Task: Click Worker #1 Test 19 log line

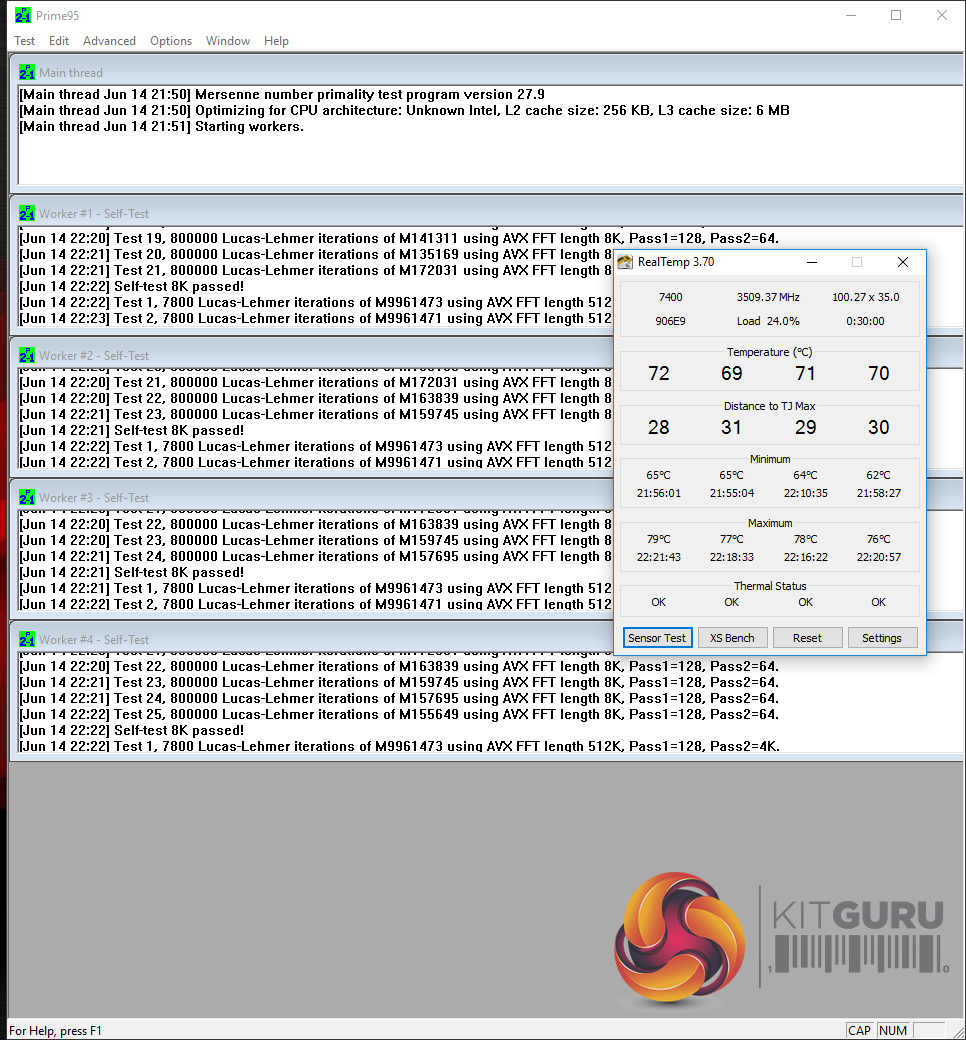Action: tap(399, 238)
